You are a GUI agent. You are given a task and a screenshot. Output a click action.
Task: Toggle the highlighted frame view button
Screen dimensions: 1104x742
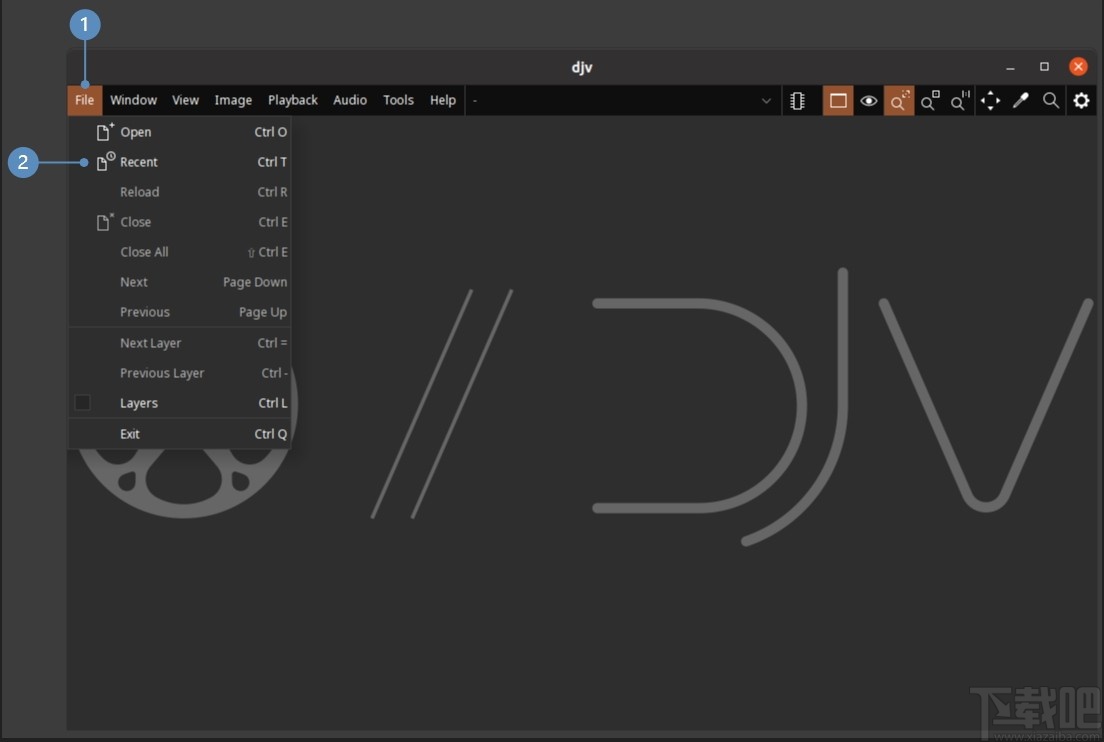coord(838,100)
